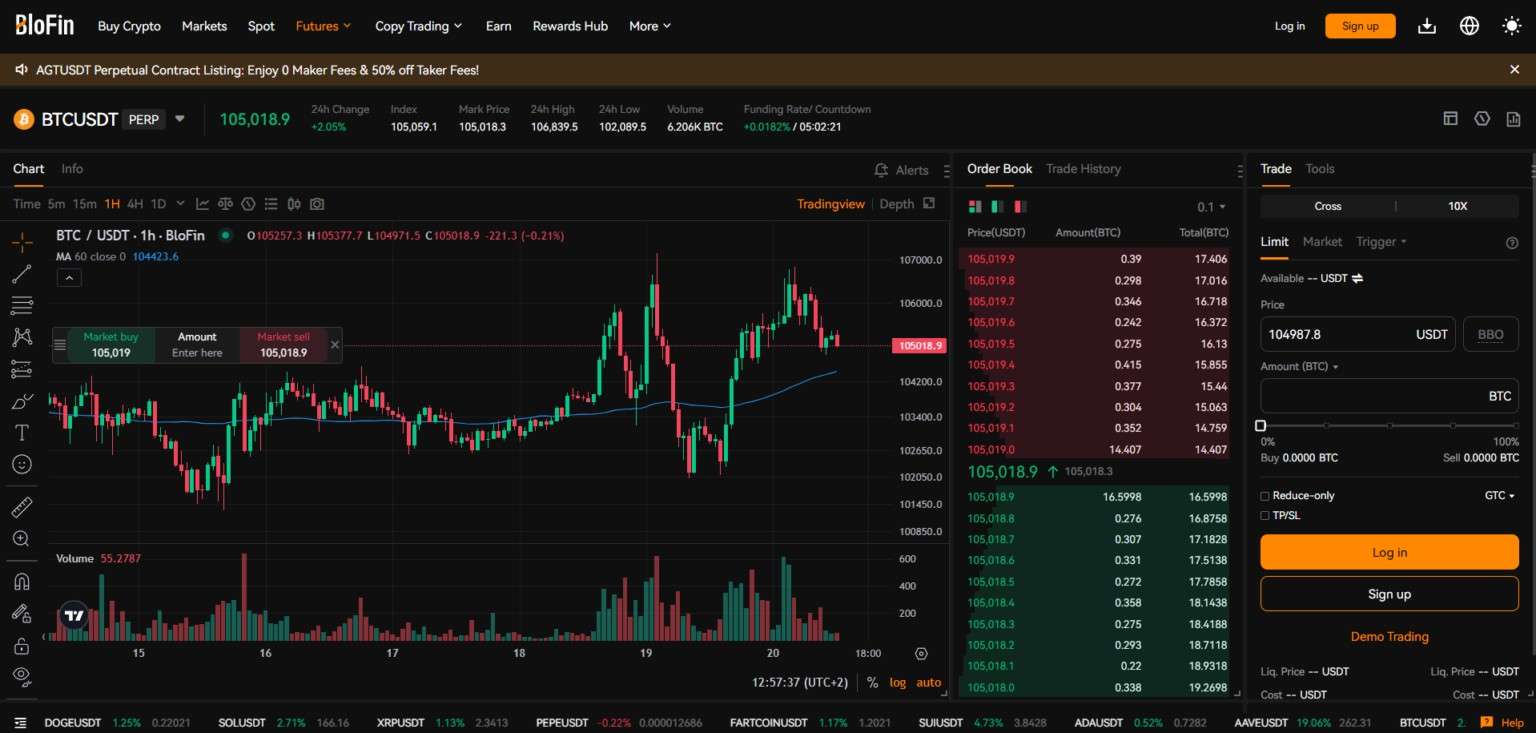Switch to the Info tab
Viewport: 1536px width, 733px height.
(x=72, y=169)
